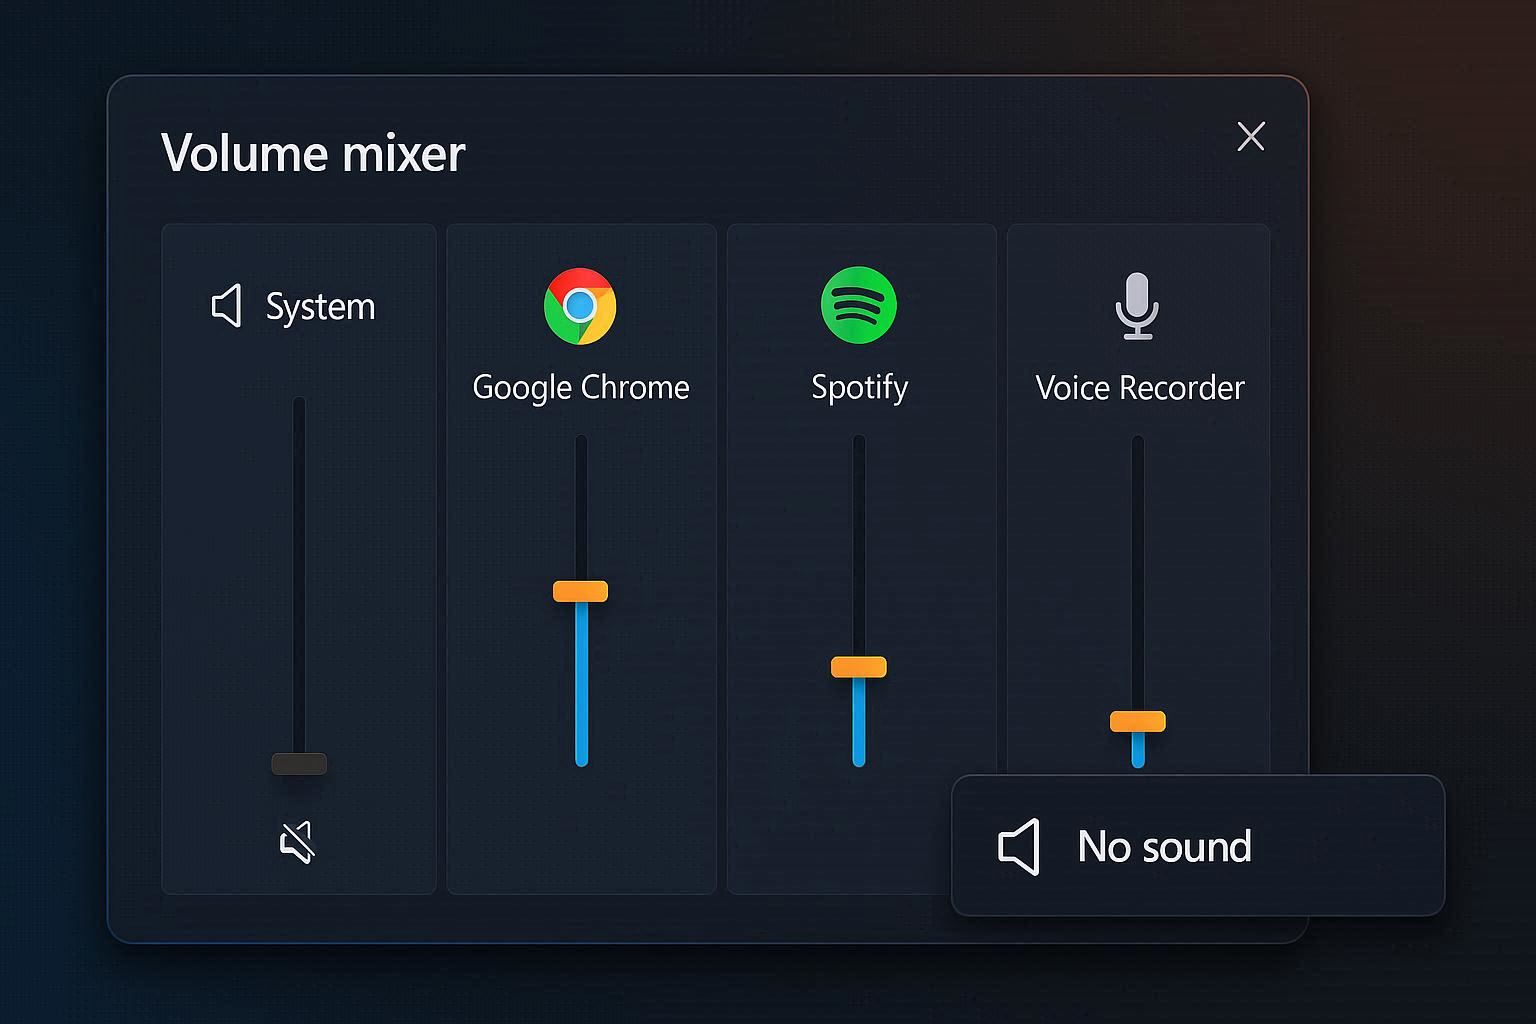Click the Voice Recorder microphone icon
This screenshot has height=1024, width=1536.
1137,306
